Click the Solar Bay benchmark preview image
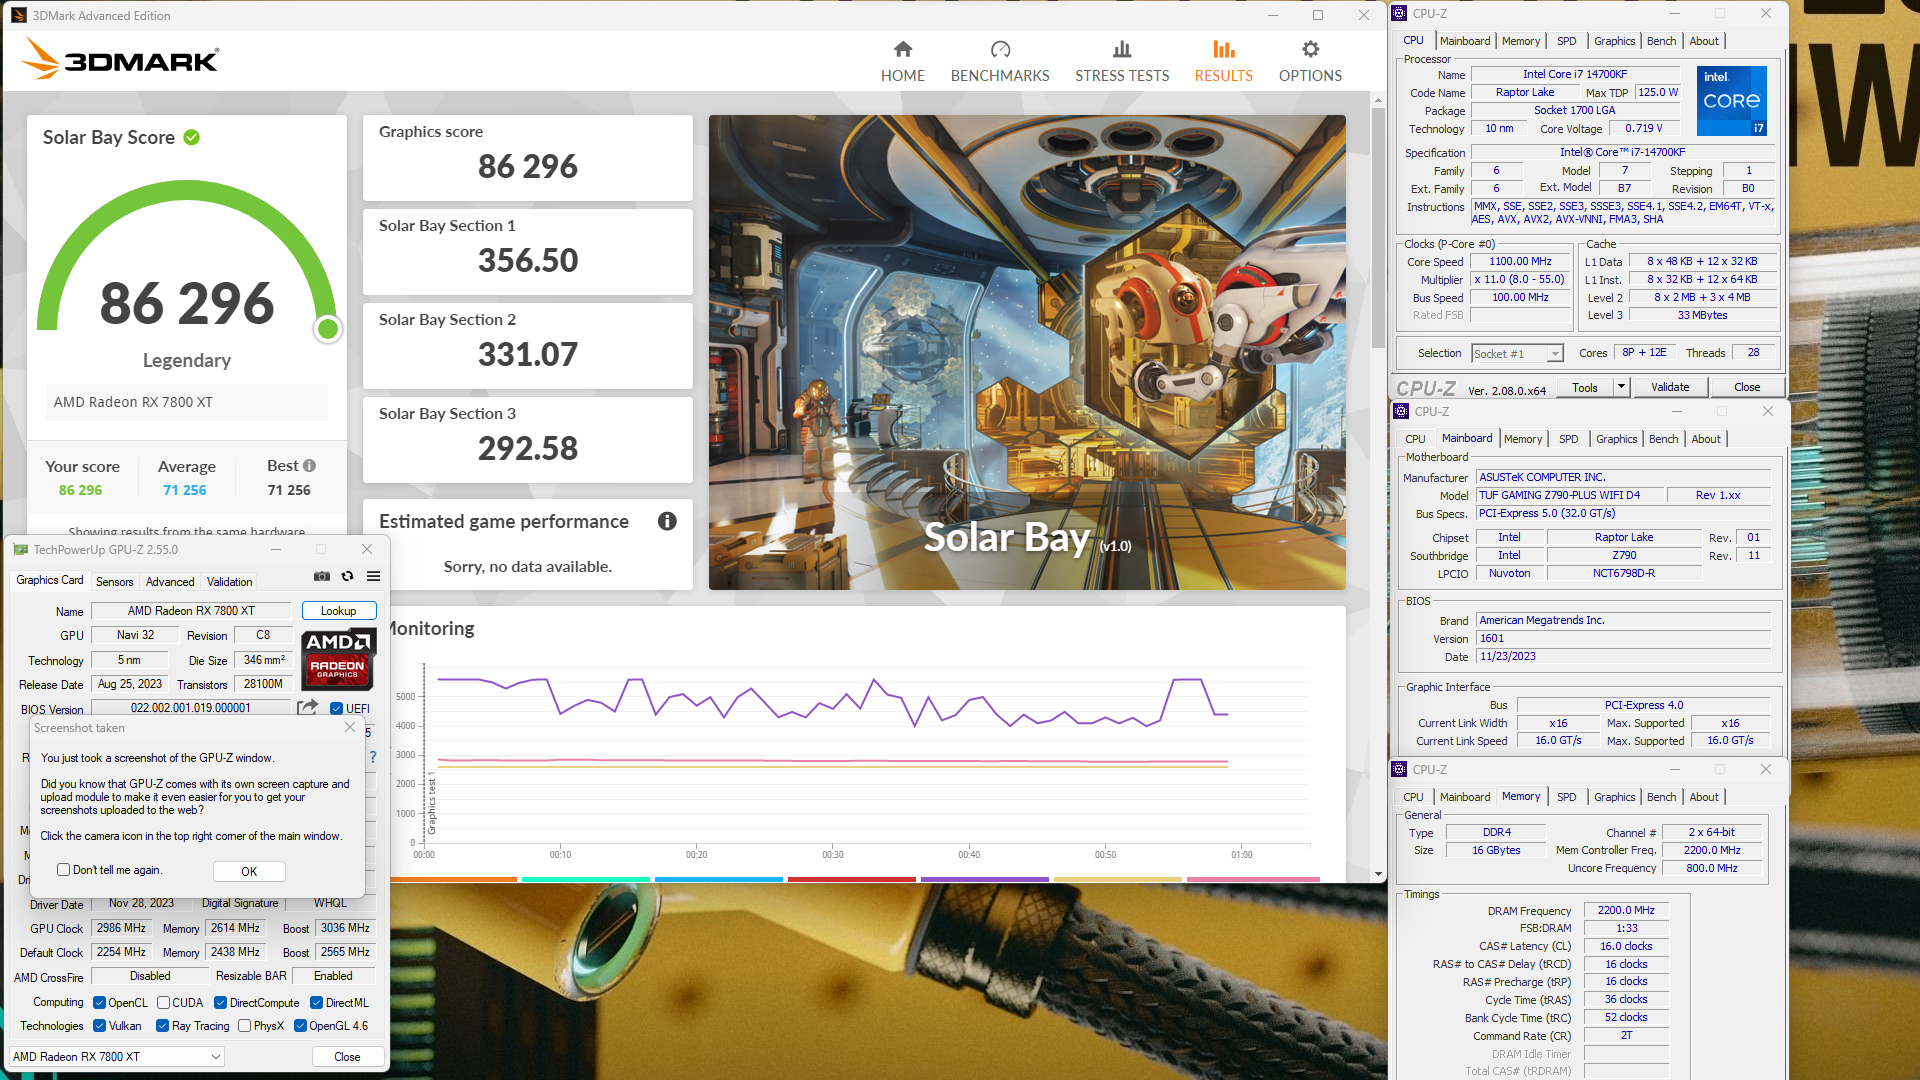1920x1080 pixels. (1027, 352)
